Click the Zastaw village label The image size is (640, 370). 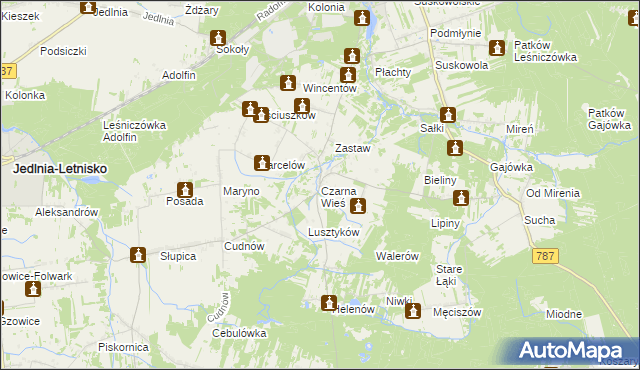pos(353,148)
